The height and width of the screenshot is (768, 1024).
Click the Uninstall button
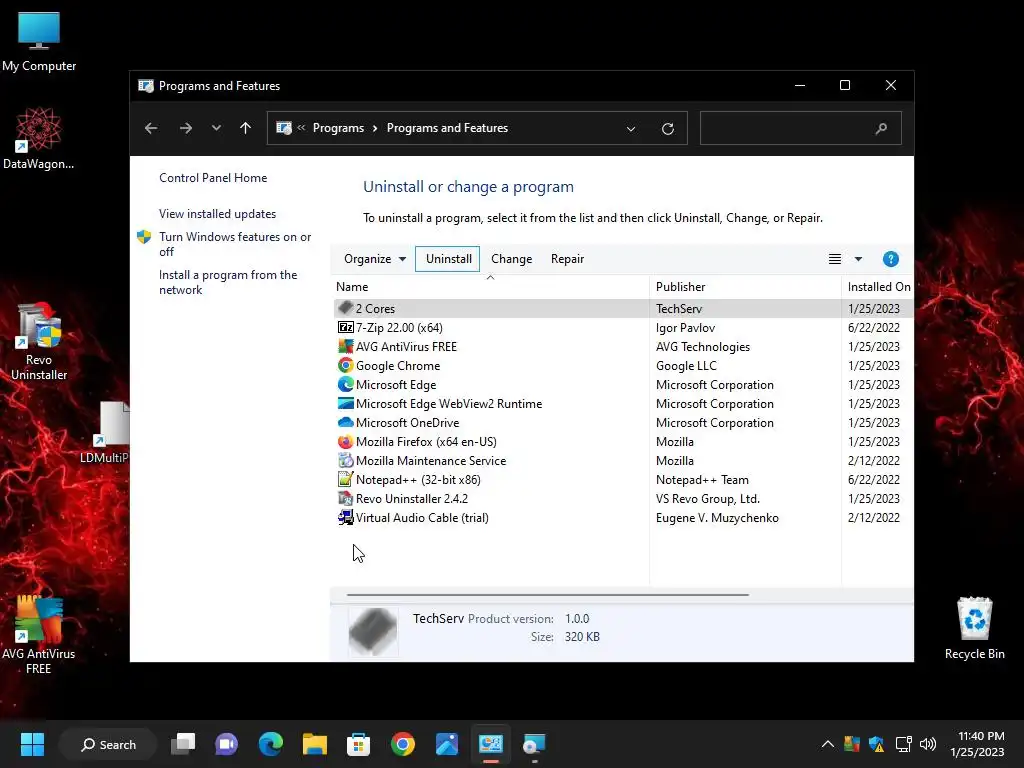point(448,259)
